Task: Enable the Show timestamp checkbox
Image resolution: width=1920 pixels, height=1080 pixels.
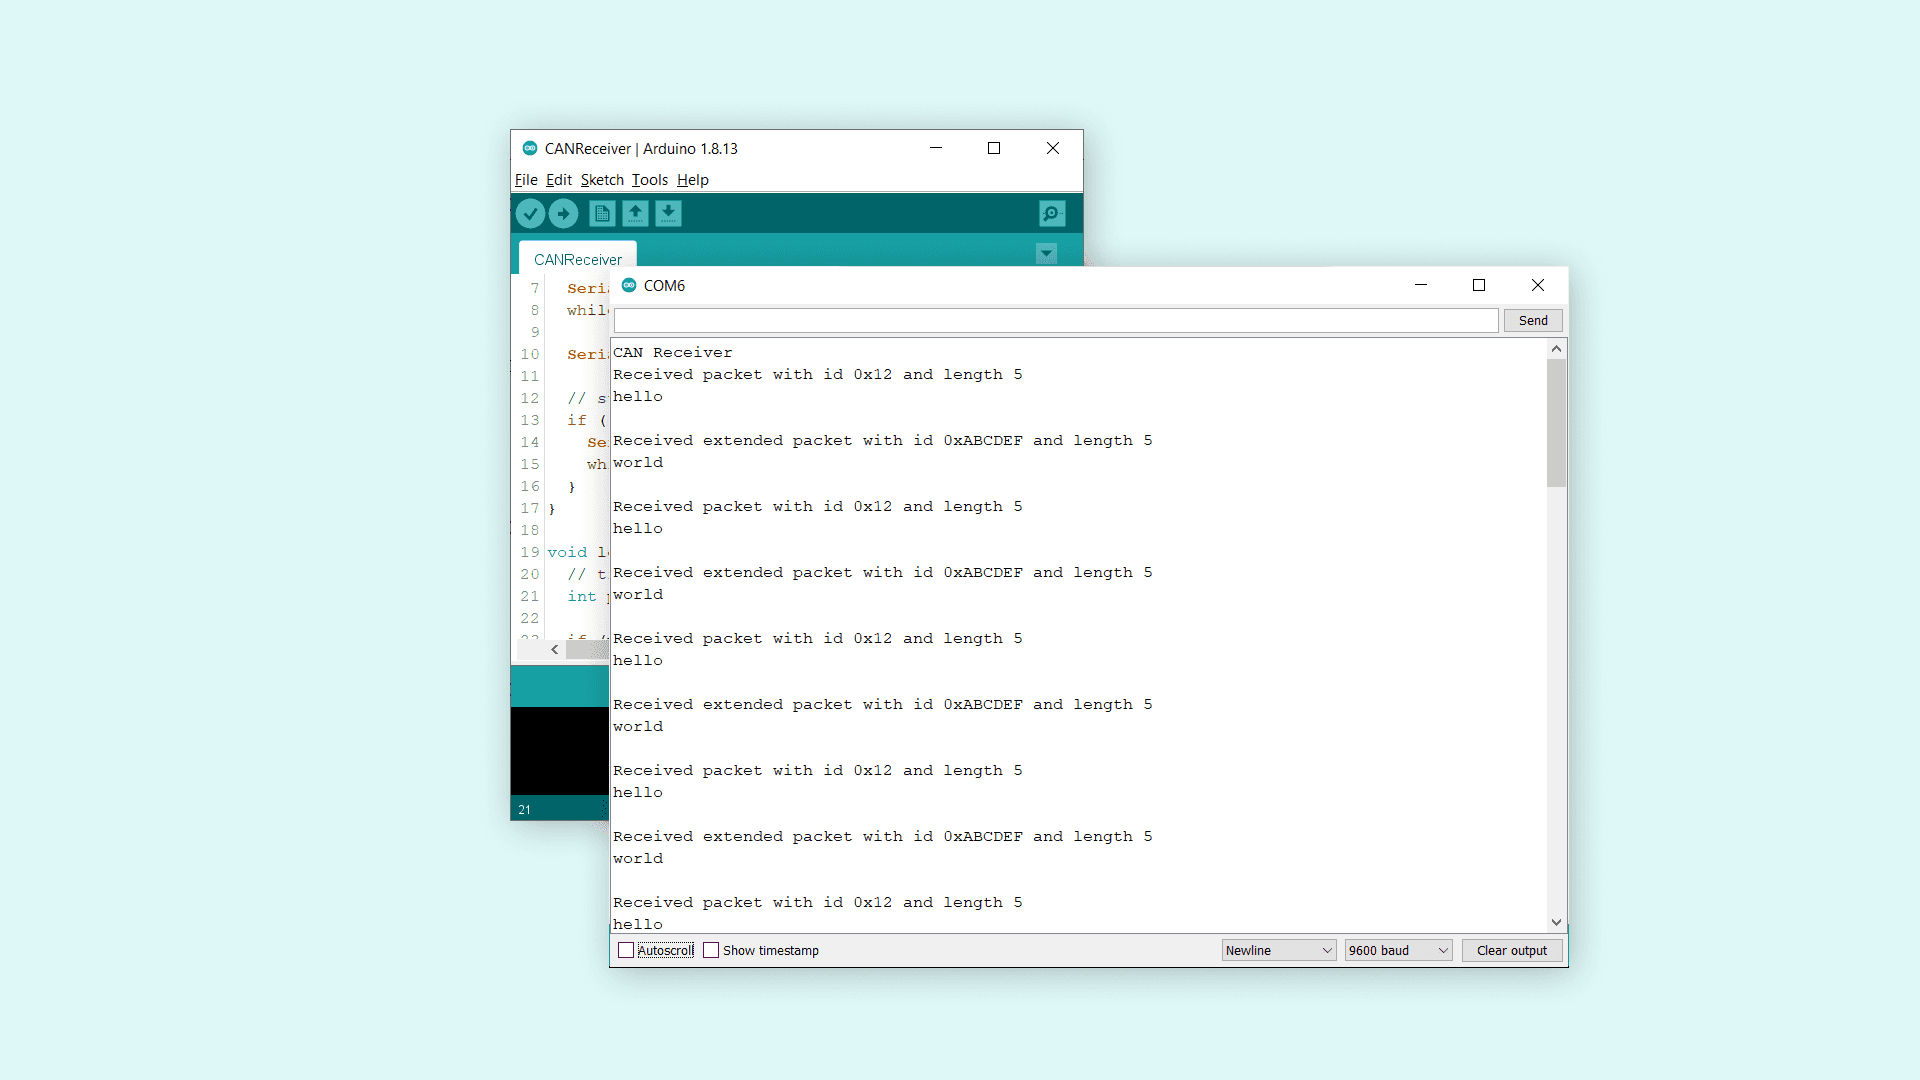Action: tap(711, 950)
